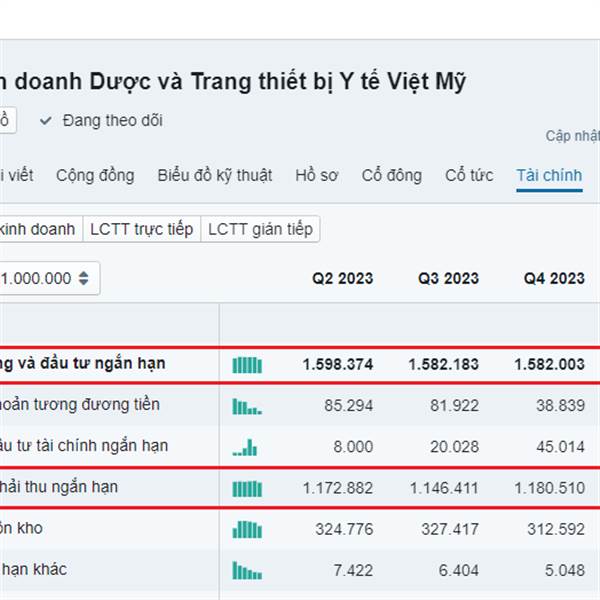Open sparkline for đầu tư tài chính ngắn hạn
The width and height of the screenshot is (600, 600).
click(245, 447)
